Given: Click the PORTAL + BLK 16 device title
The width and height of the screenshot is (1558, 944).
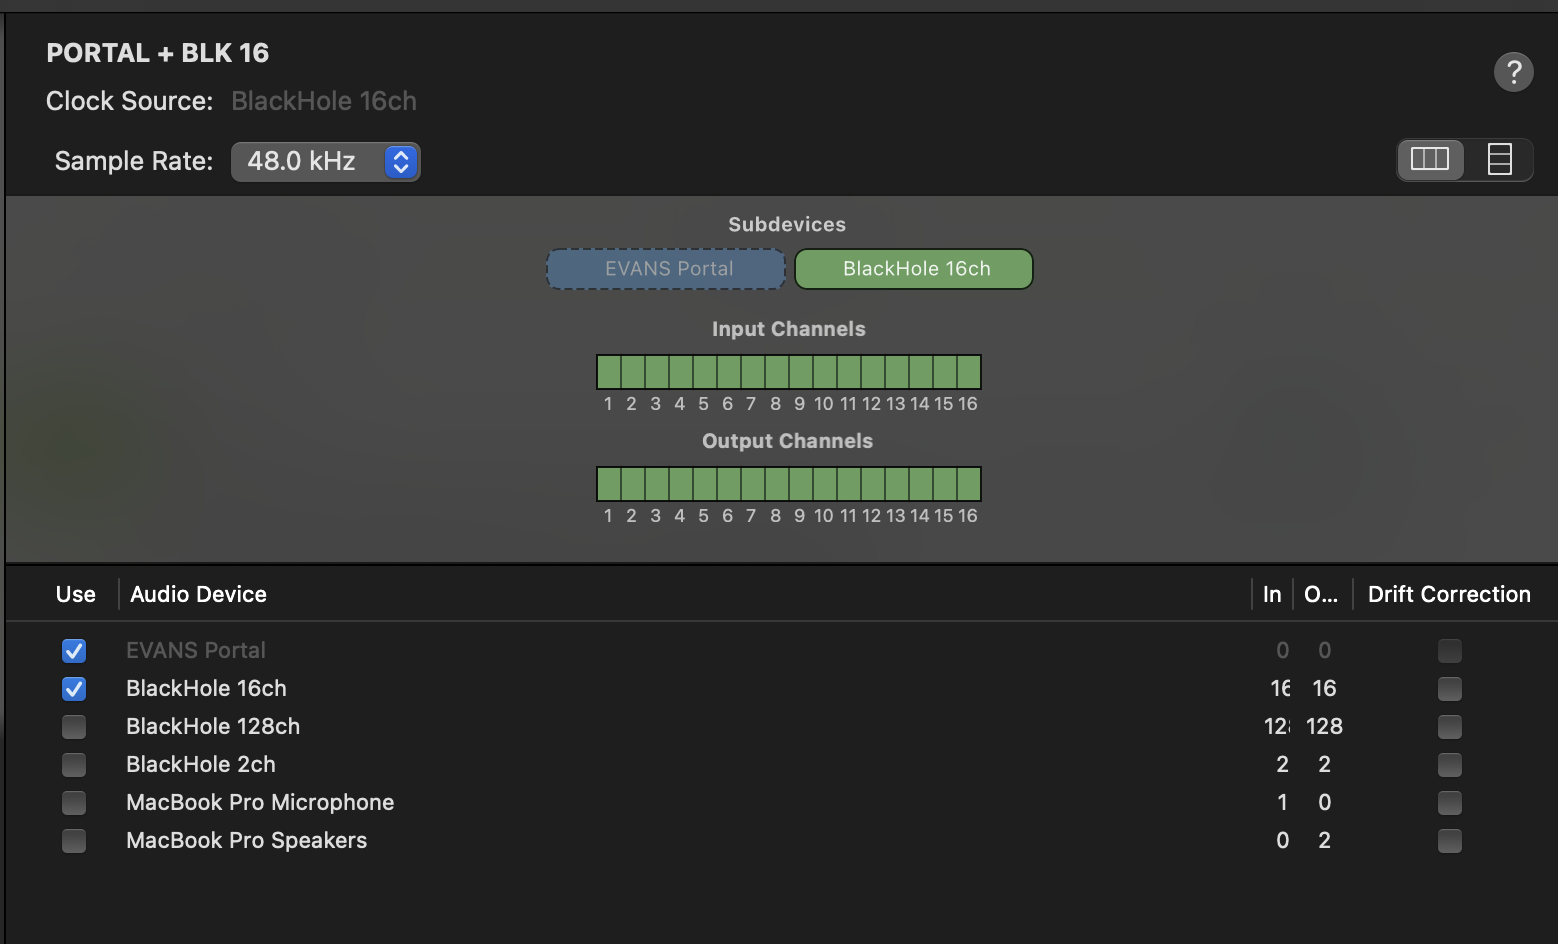Looking at the screenshot, I should [158, 53].
